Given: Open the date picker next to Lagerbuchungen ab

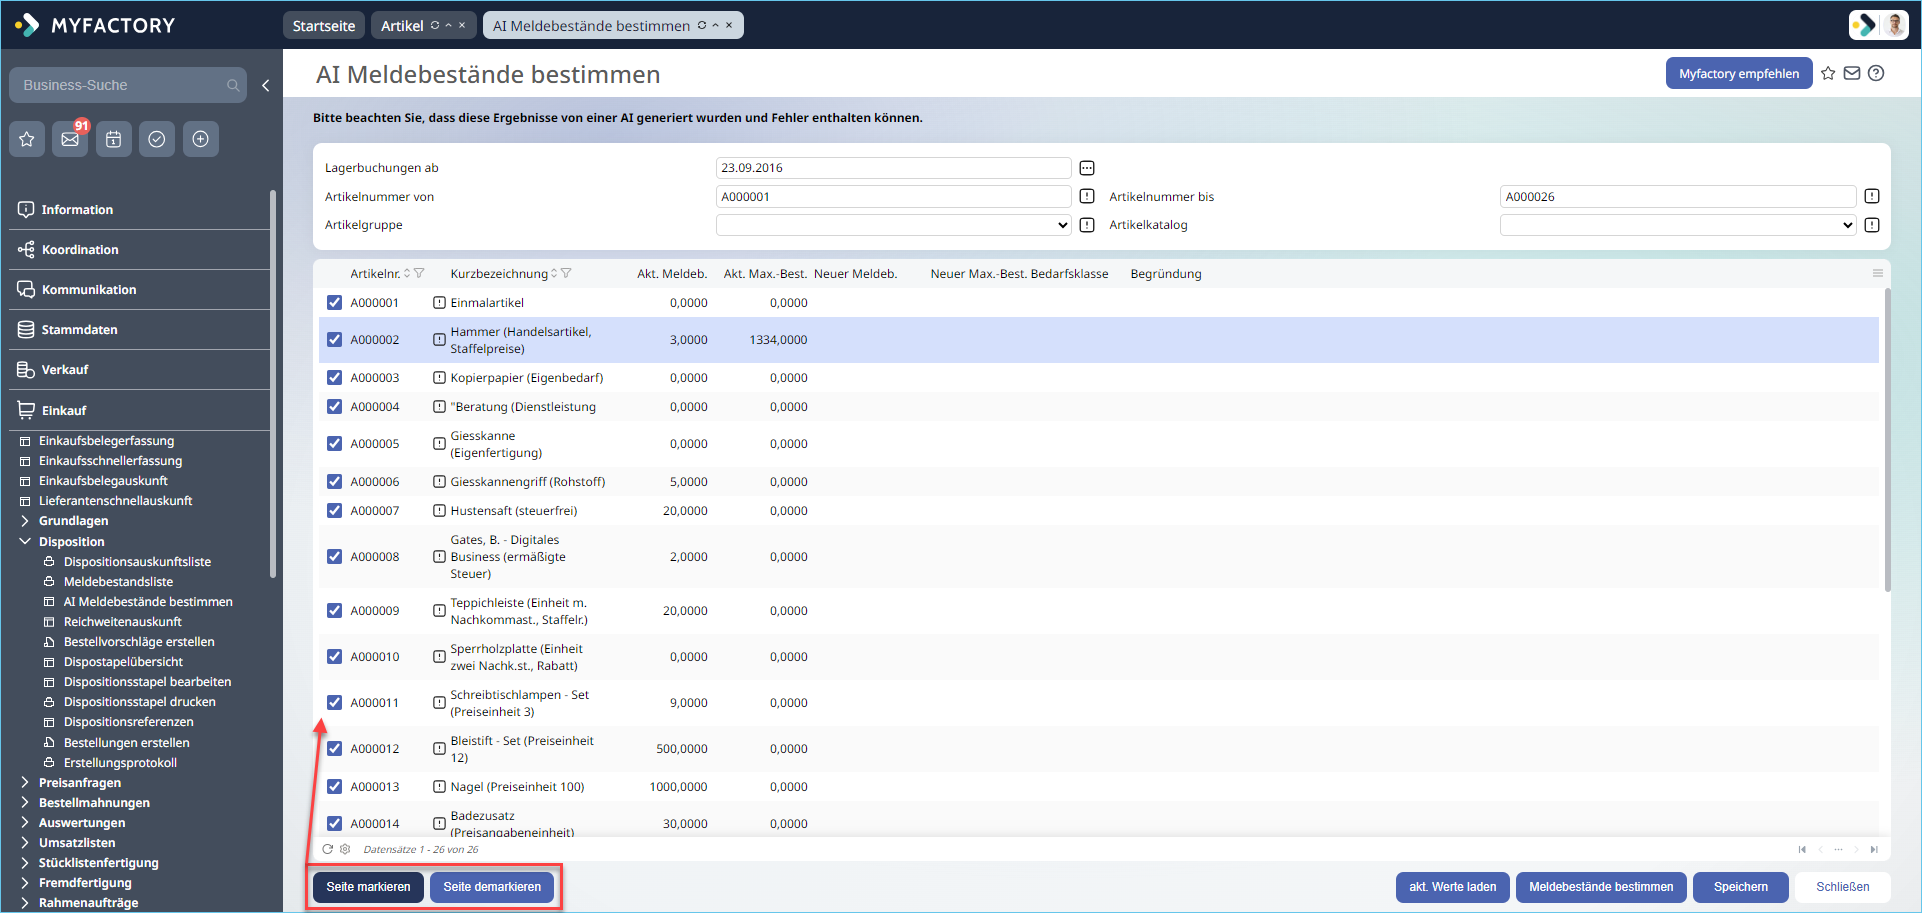Looking at the screenshot, I should [1087, 168].
